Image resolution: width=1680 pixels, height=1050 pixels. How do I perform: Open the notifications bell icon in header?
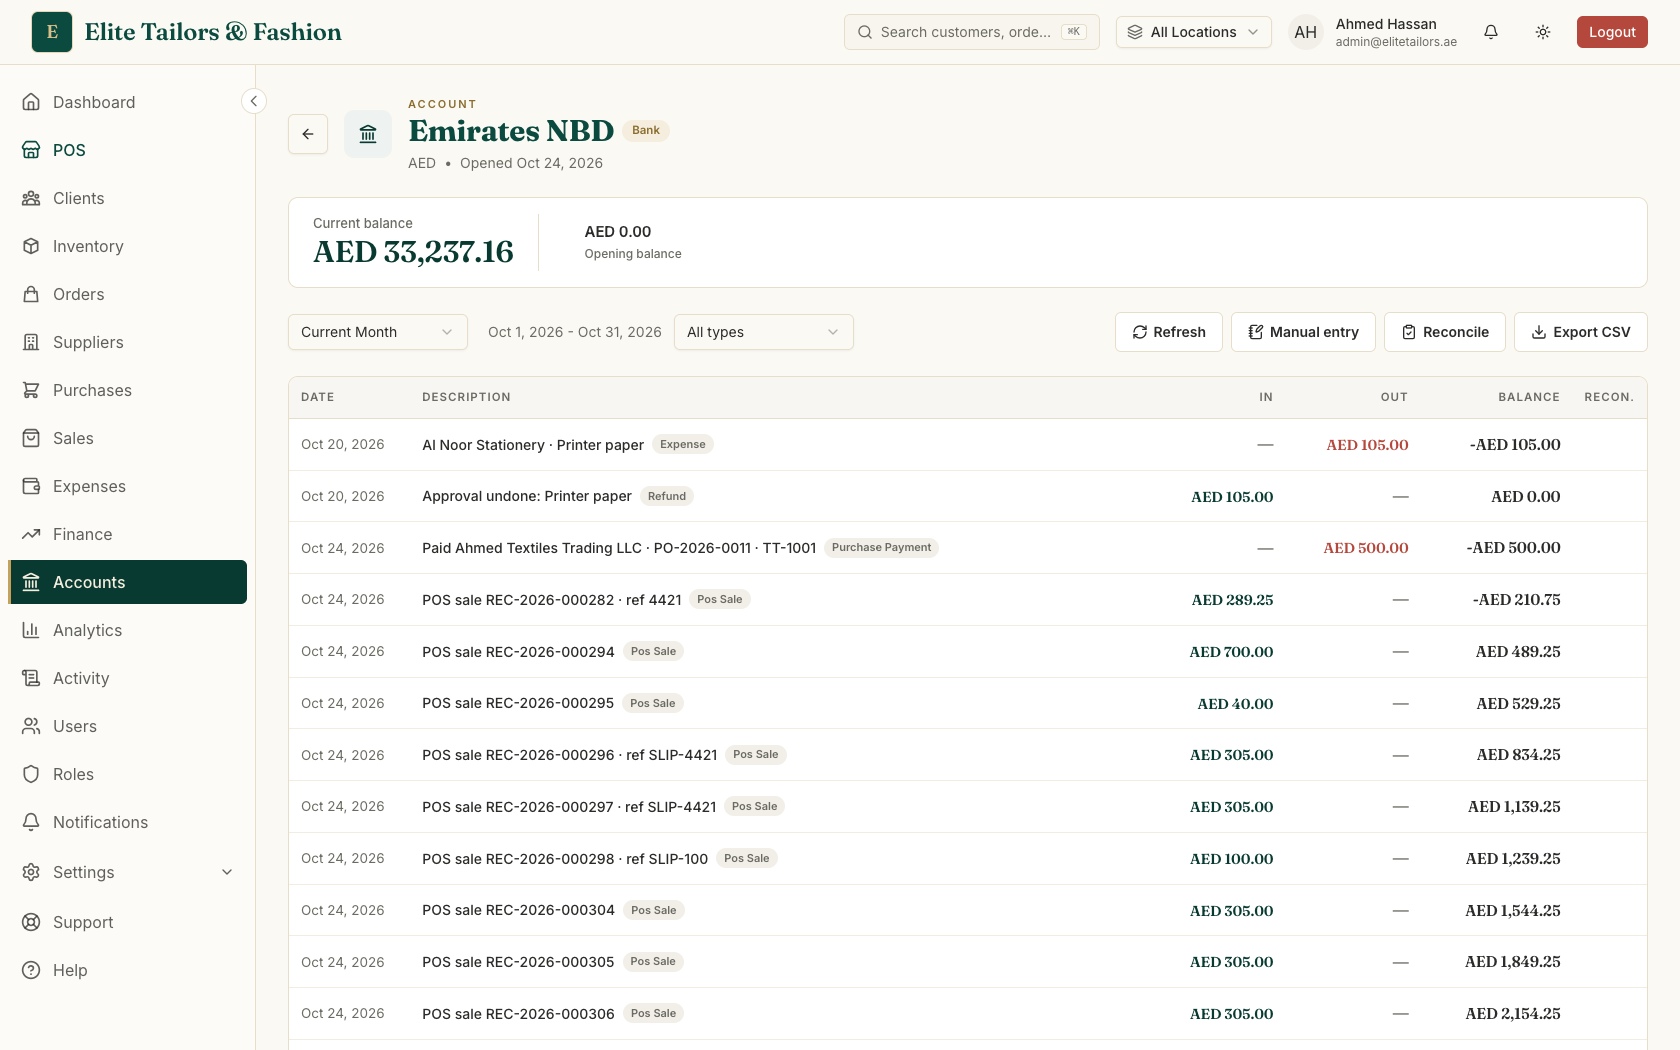pyautogui.click(x=1491, y=32)
